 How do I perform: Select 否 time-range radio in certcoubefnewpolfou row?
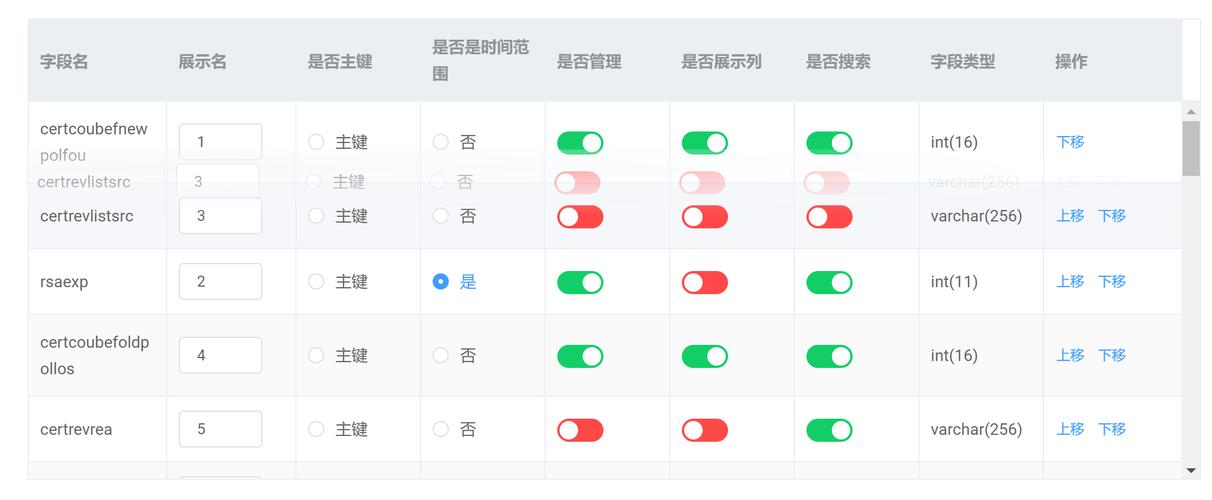441,142
